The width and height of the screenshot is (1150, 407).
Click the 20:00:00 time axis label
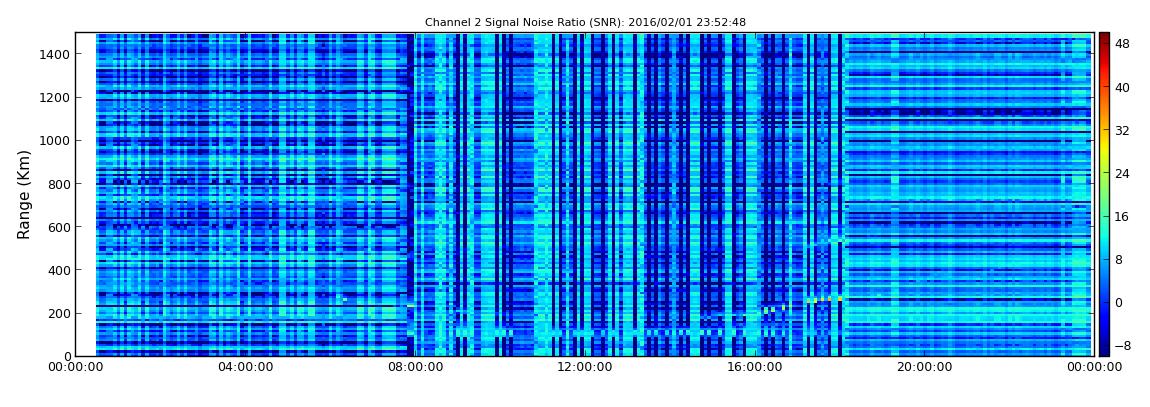923,367
